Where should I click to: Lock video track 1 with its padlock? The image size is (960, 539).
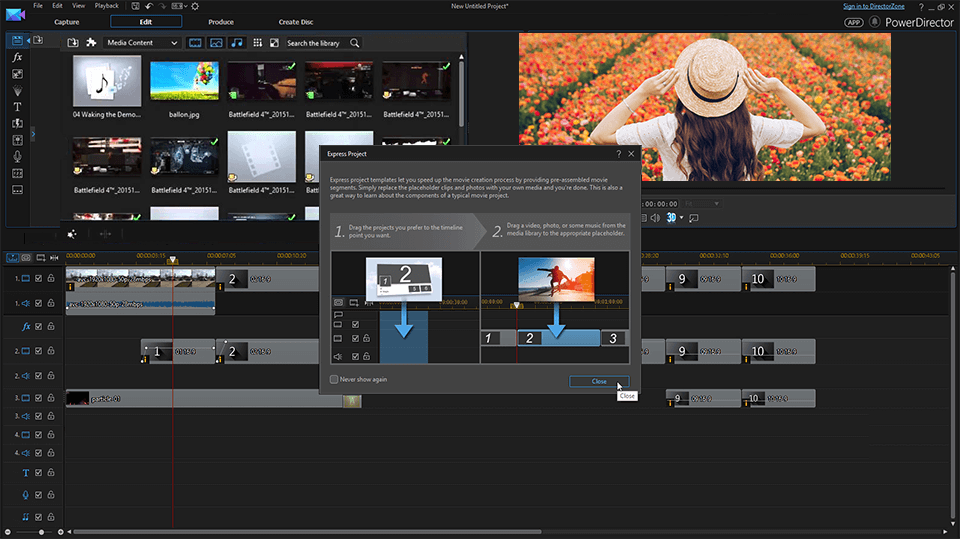pyautogui.click(x=51, y=278)
